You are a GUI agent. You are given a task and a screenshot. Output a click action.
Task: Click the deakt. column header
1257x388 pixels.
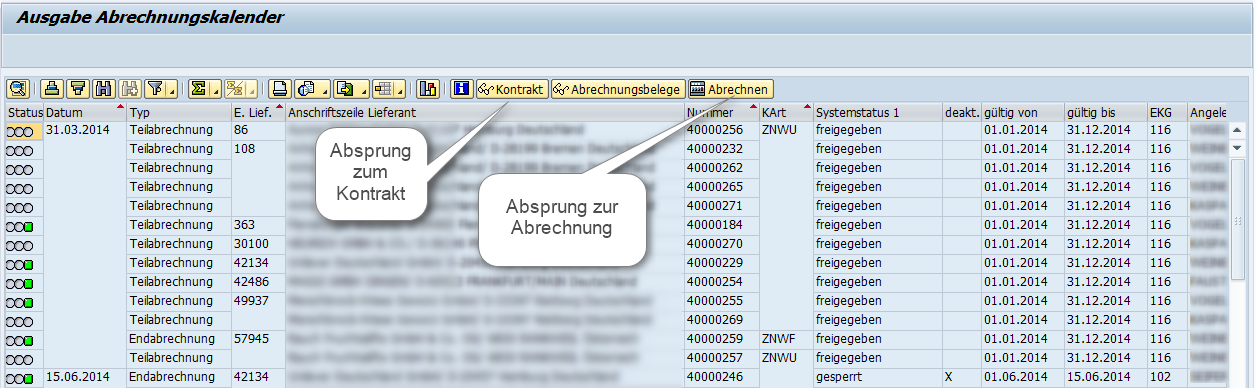coord(961,112)
